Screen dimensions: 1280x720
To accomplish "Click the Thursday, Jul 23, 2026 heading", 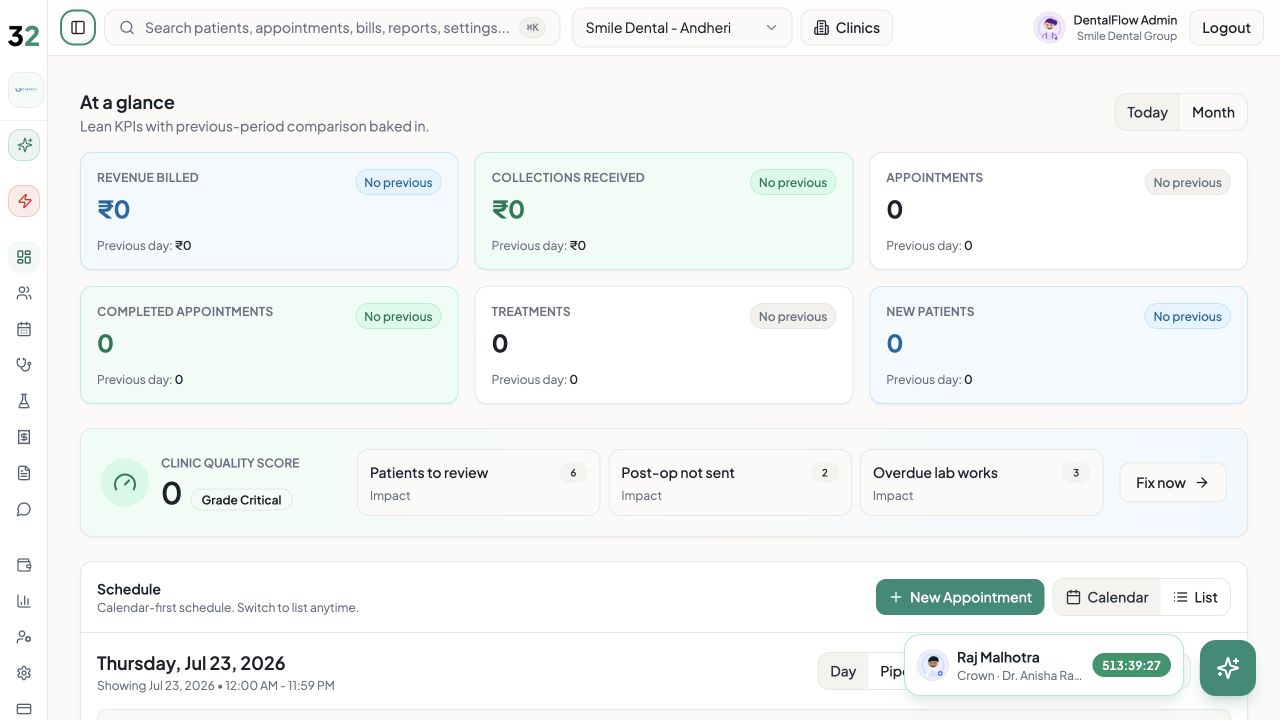I will pyautogui.click(x=191, y=663).
